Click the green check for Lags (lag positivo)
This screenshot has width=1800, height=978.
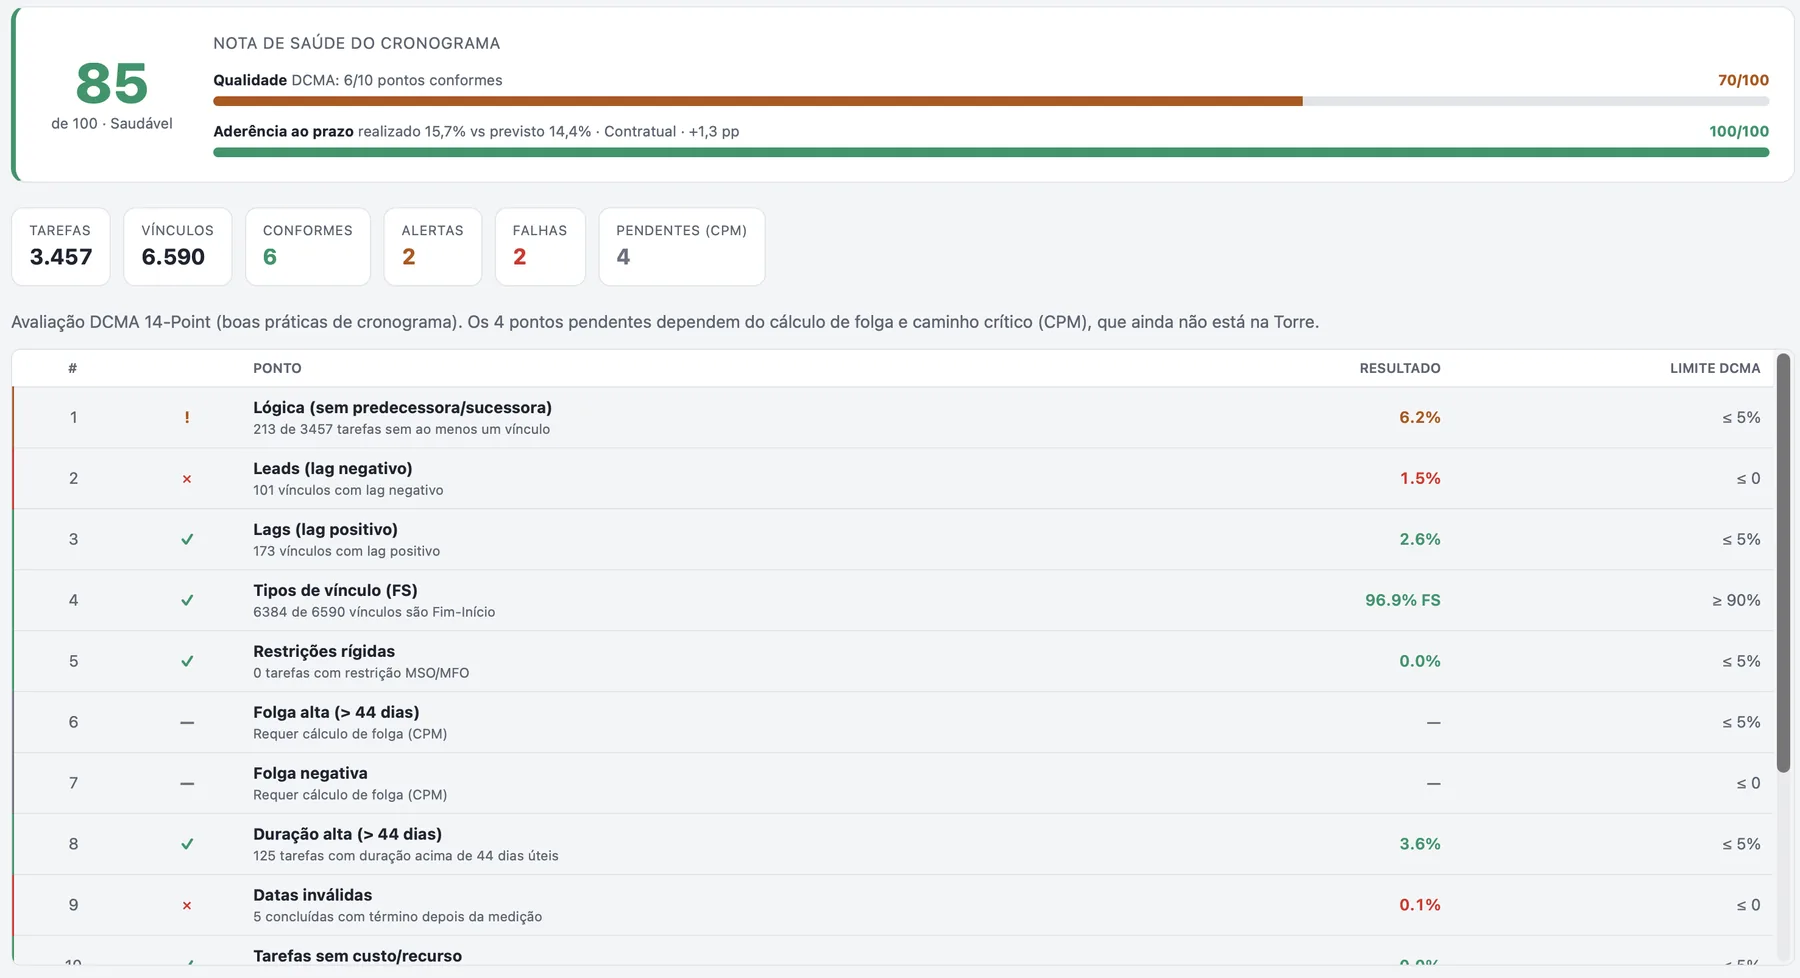point(187,540)
